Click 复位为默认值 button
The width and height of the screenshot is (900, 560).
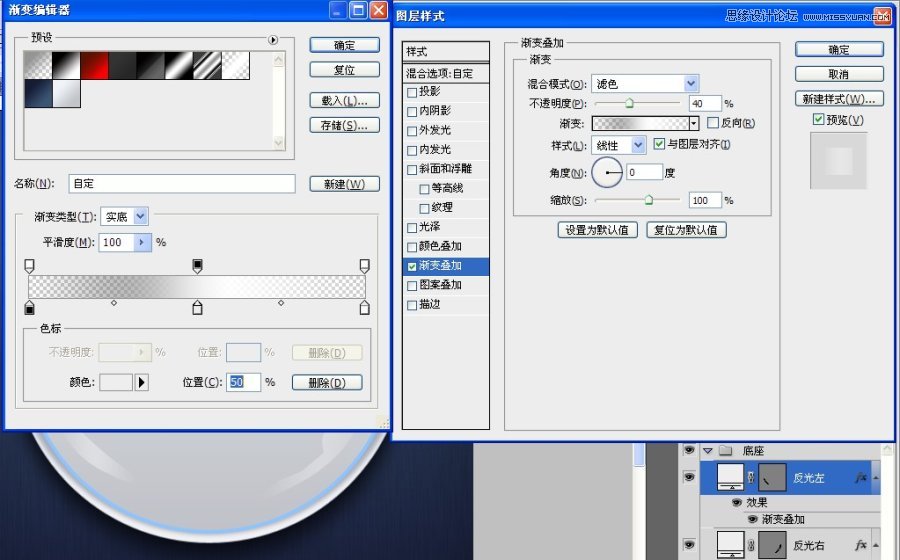pyautogui.click(x=686, y=230)
